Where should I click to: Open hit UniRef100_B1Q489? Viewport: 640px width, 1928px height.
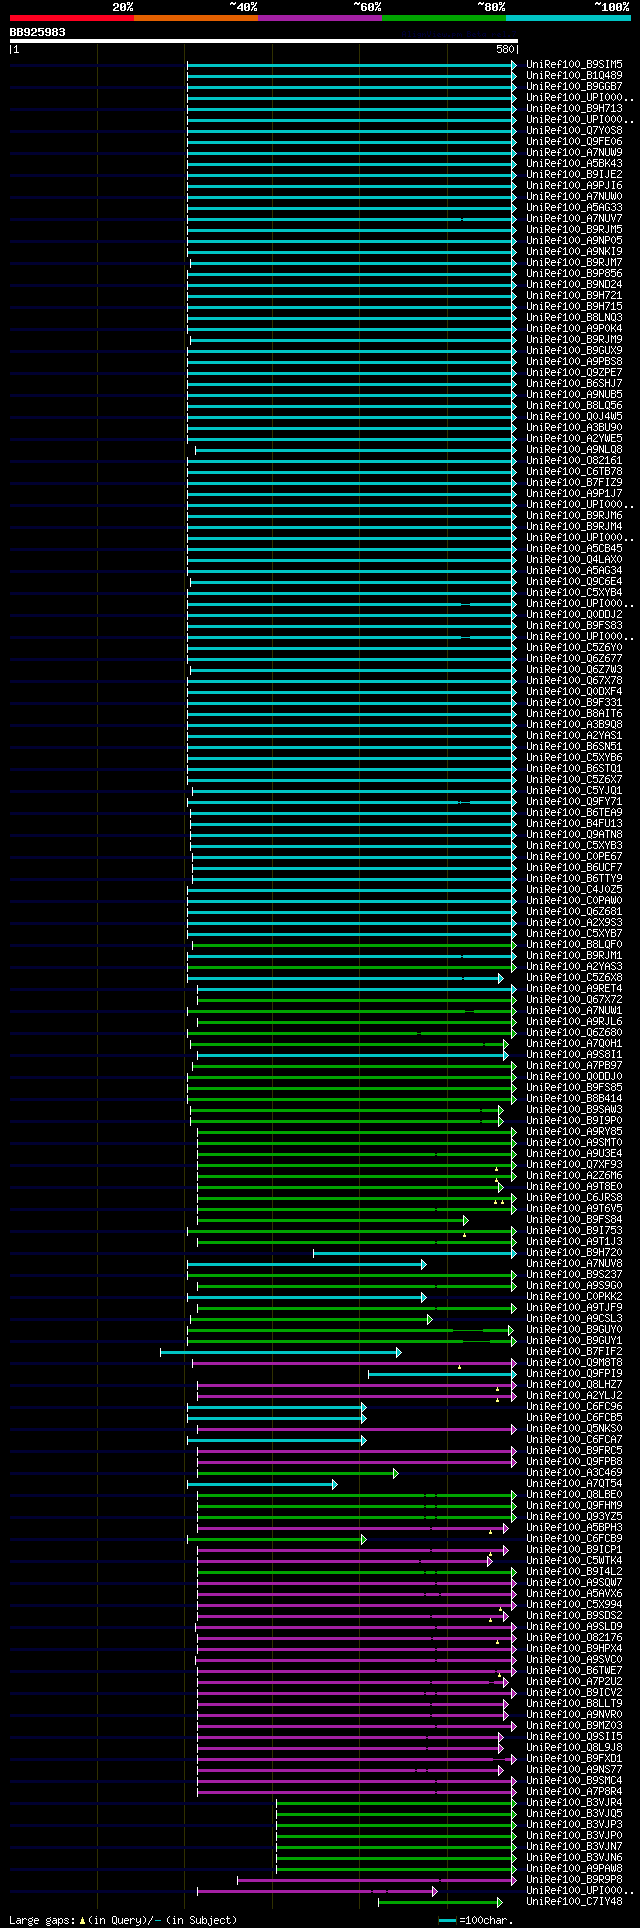(x=574, y=75)
